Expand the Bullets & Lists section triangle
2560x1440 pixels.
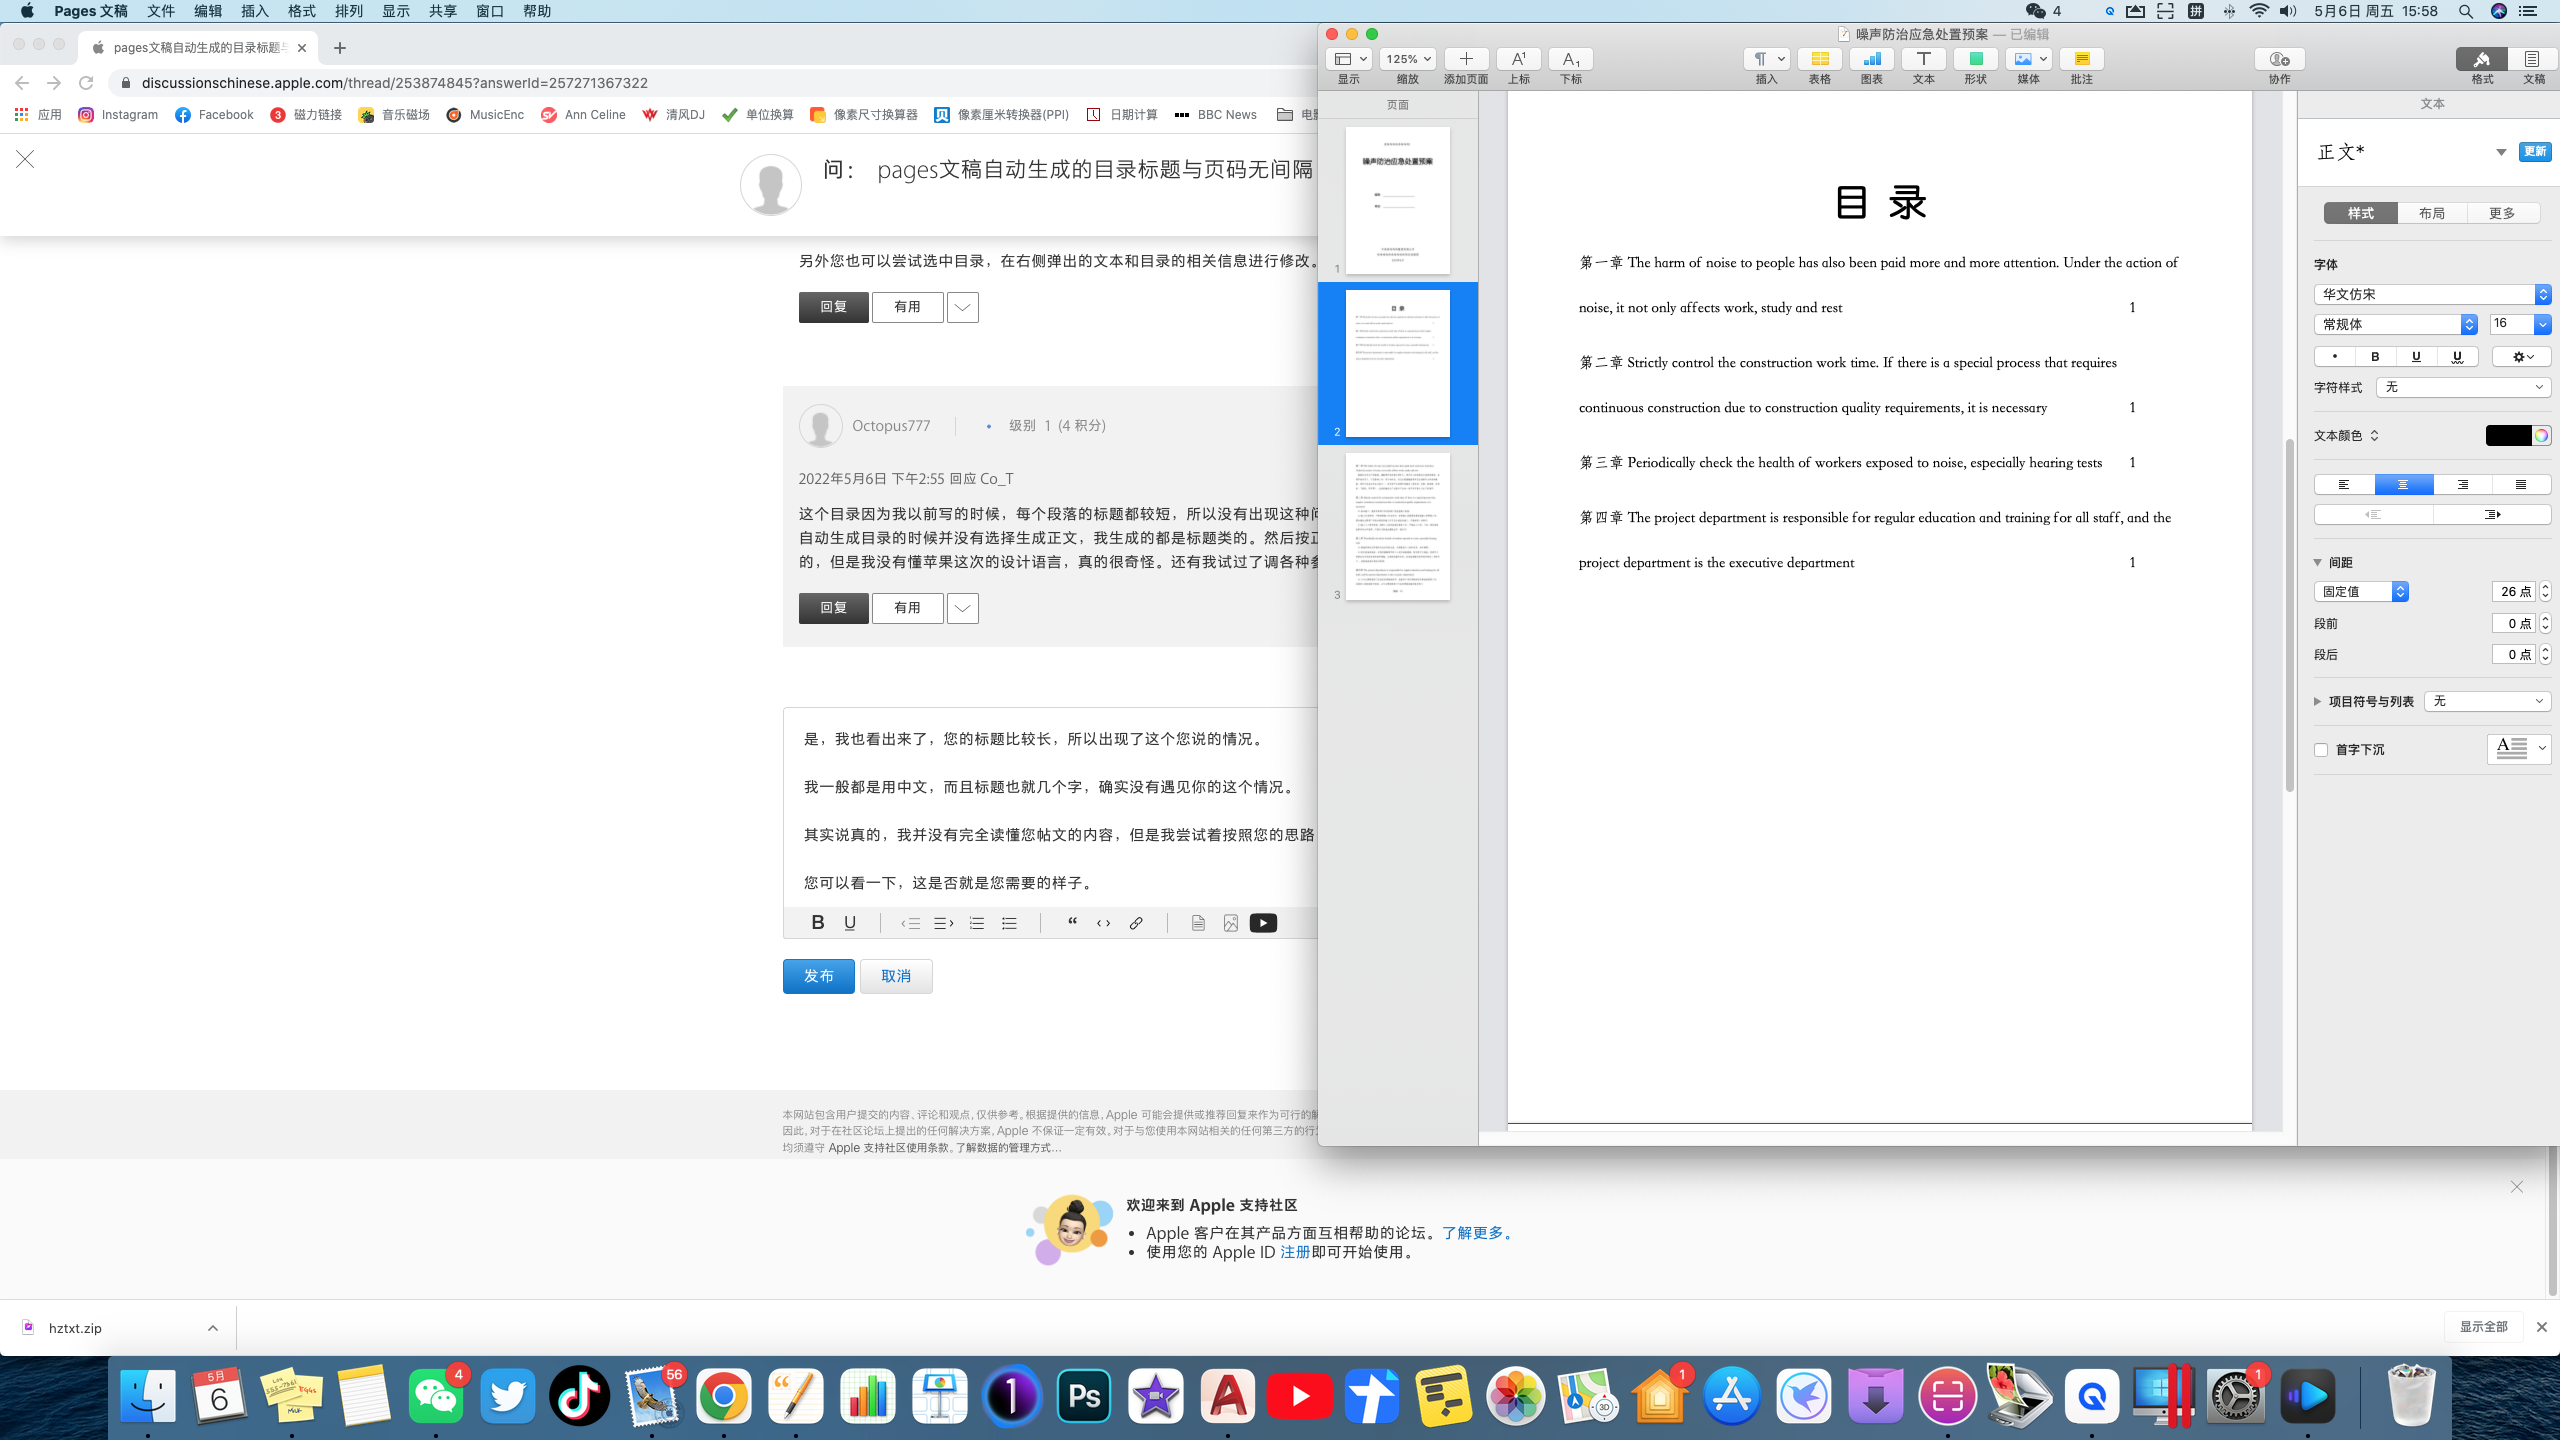point(2318,701)
